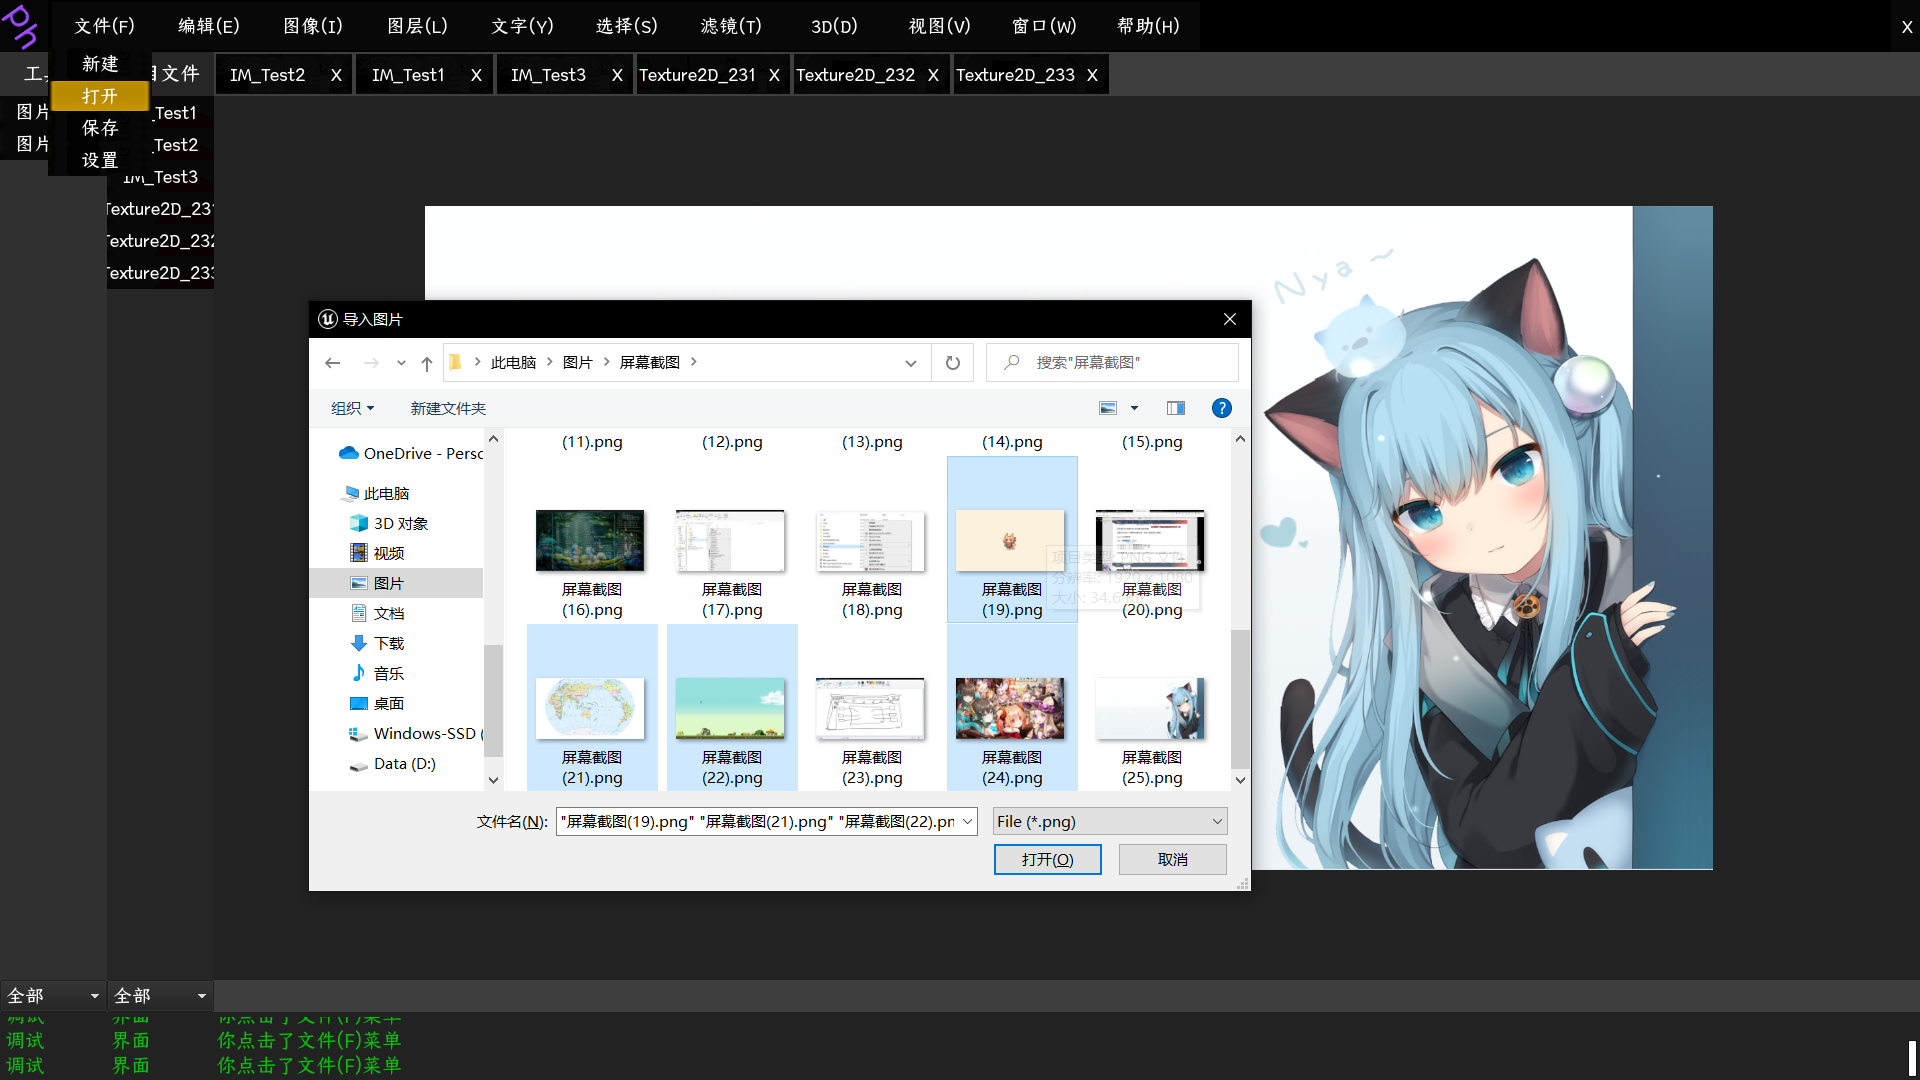Select Windows-SSD drive in sidebar
Screen dimensions: 1920x1080
415,733
